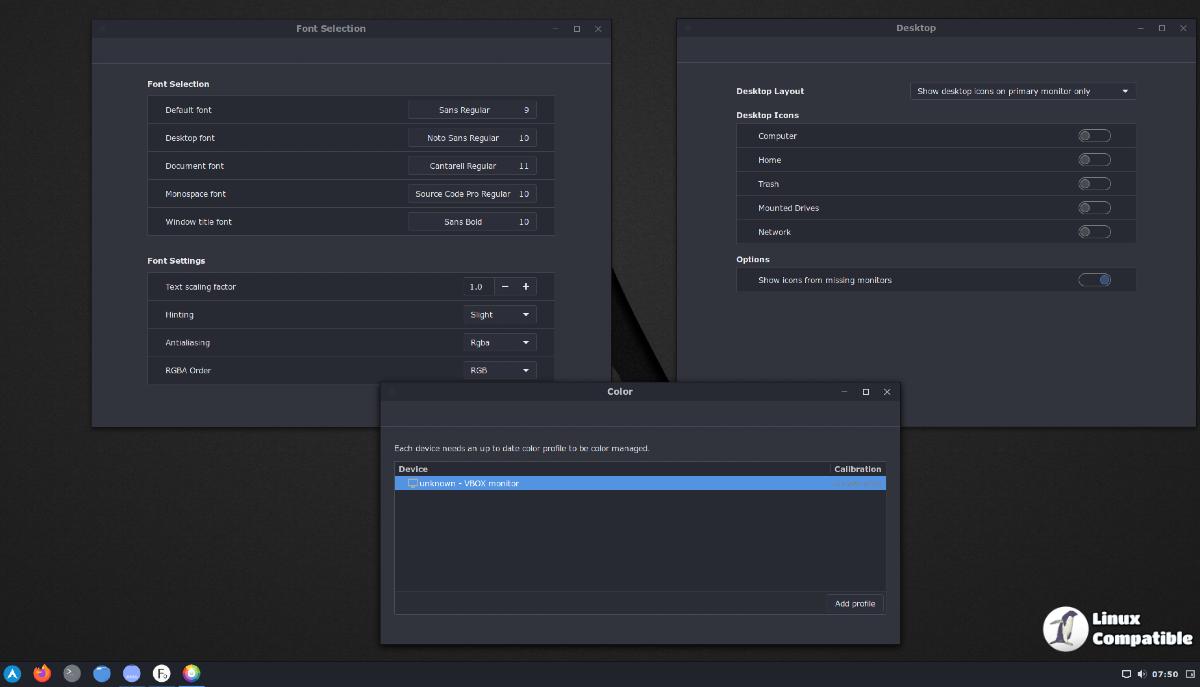This screenshot has height=687, width=1200.
Task: Click the Monospace font Source Code Pro button
Action: (x=472, y=194)
